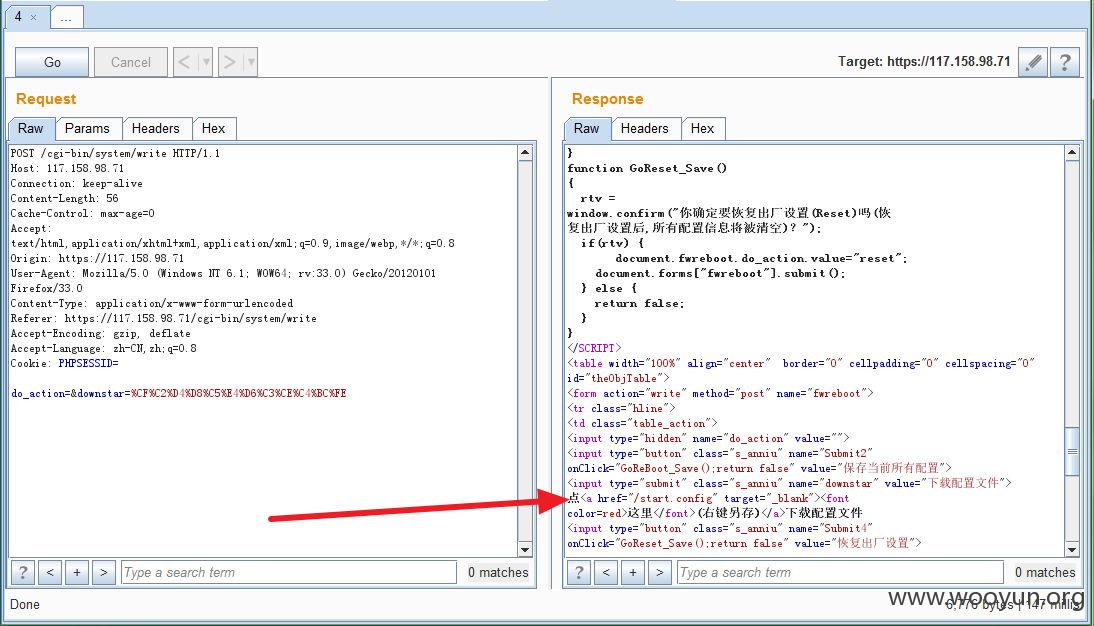Switch to Request Headers tab

click(156, 128)
